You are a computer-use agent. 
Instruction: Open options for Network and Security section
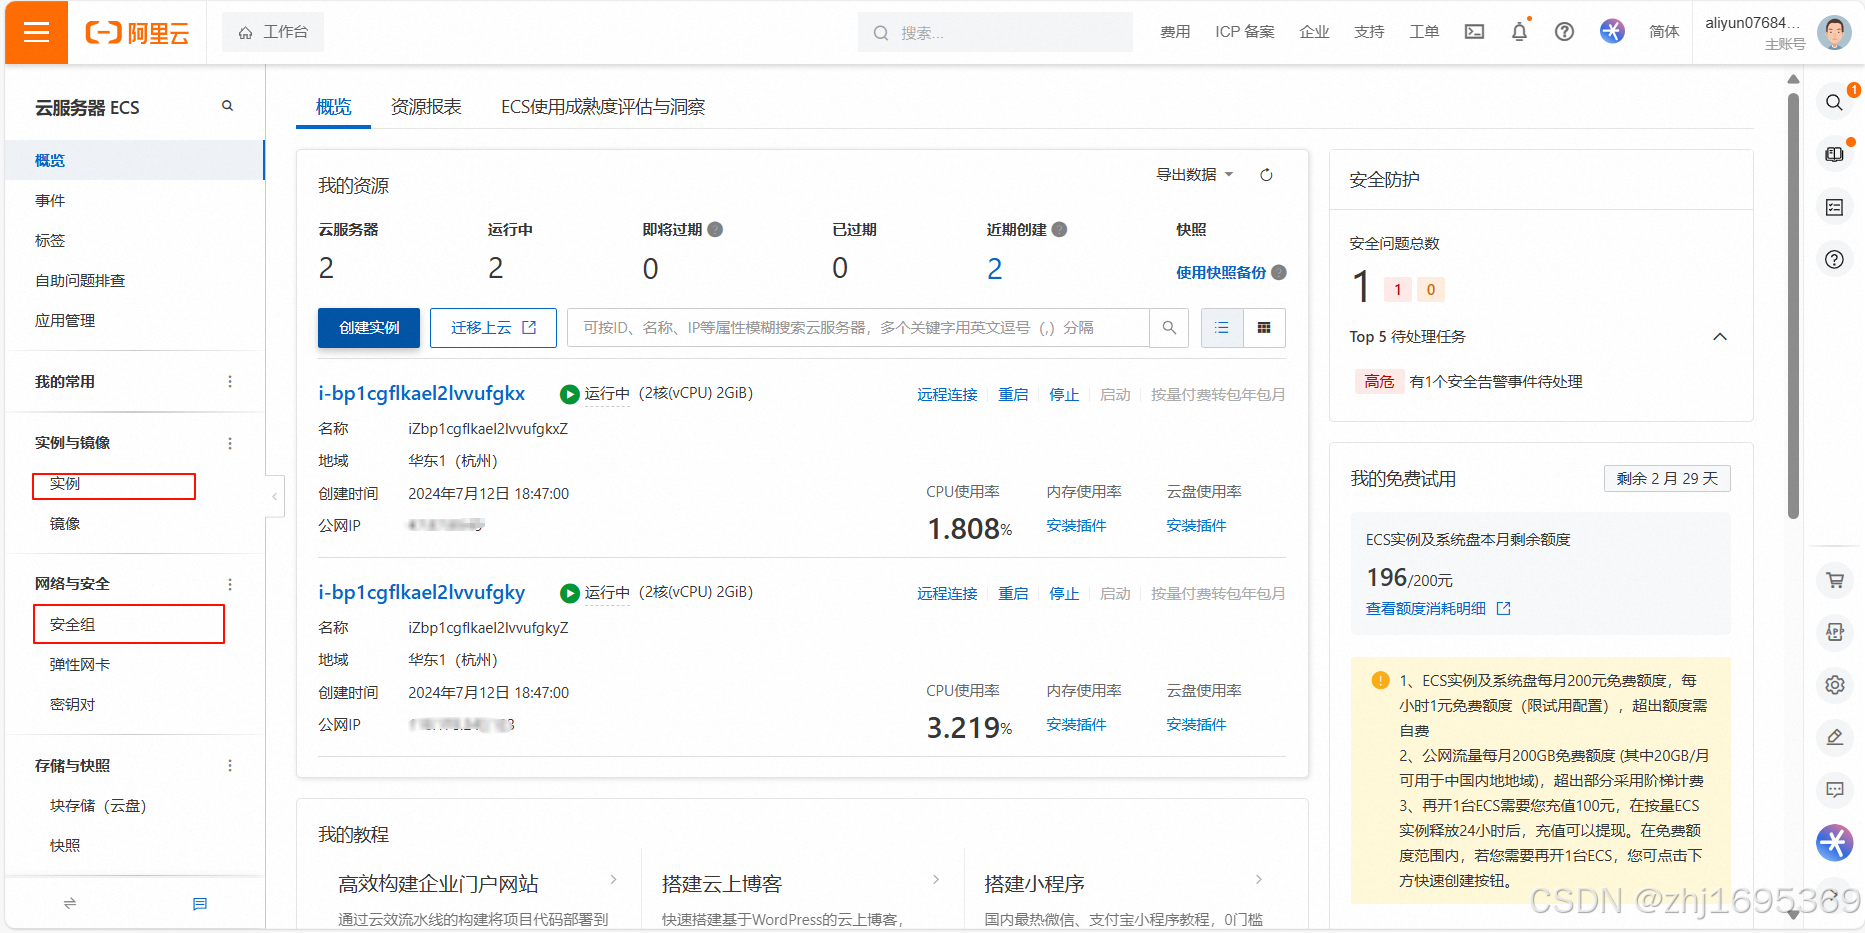pyautogui.click(x=230, y=584)
